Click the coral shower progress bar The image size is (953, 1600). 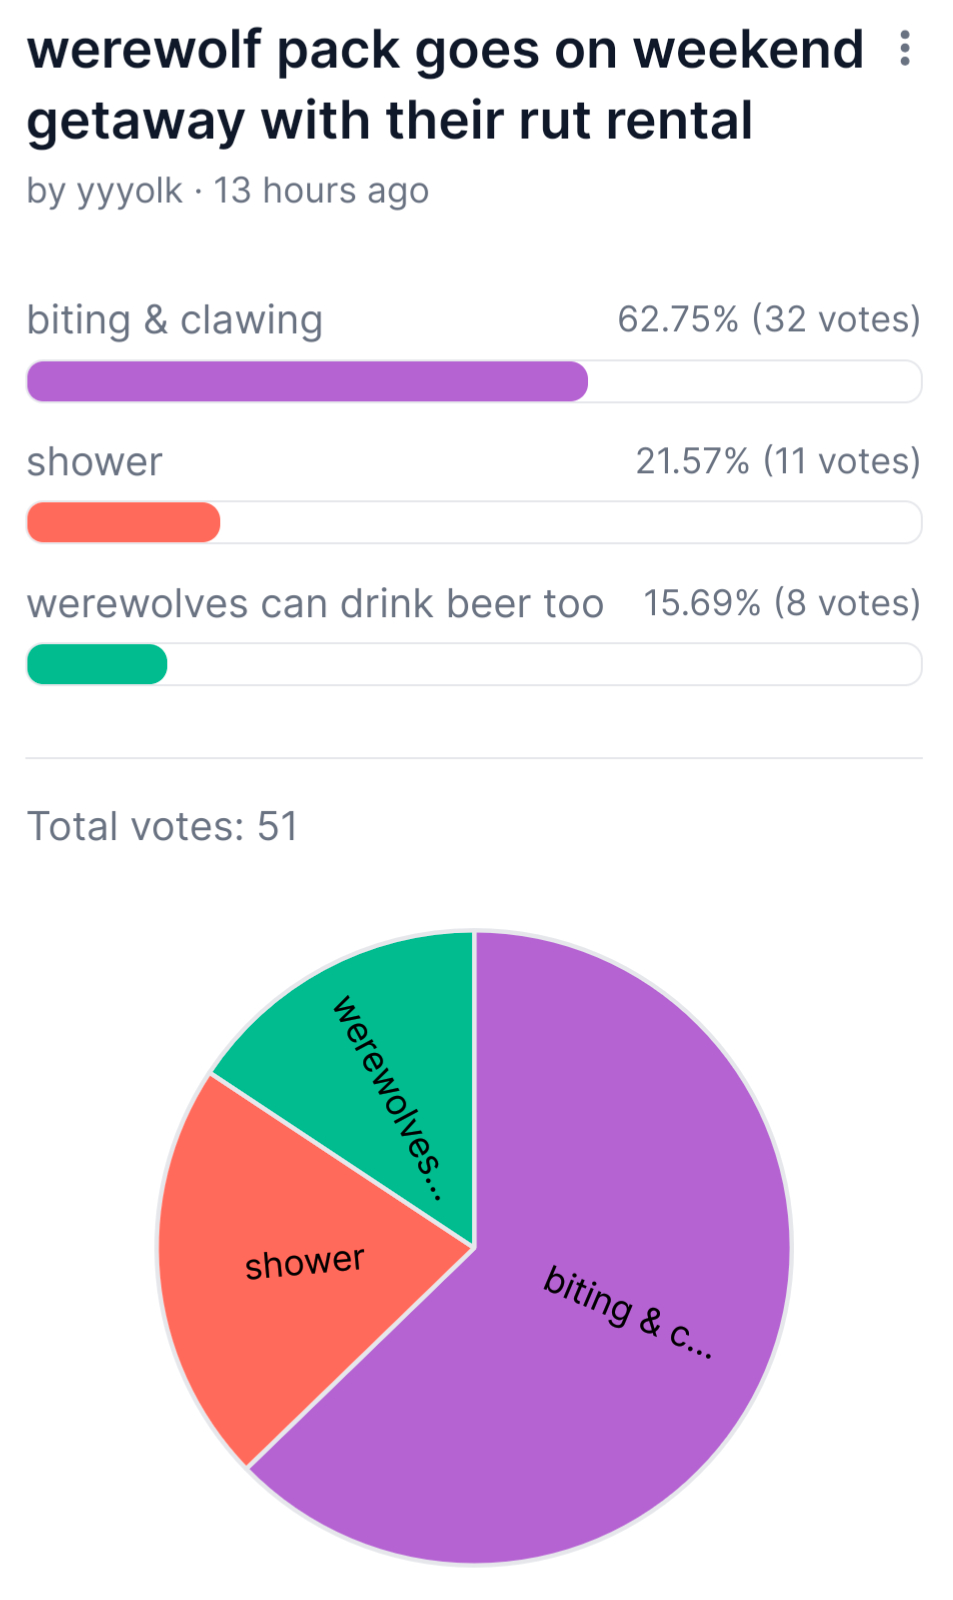(x=123, y=523)
